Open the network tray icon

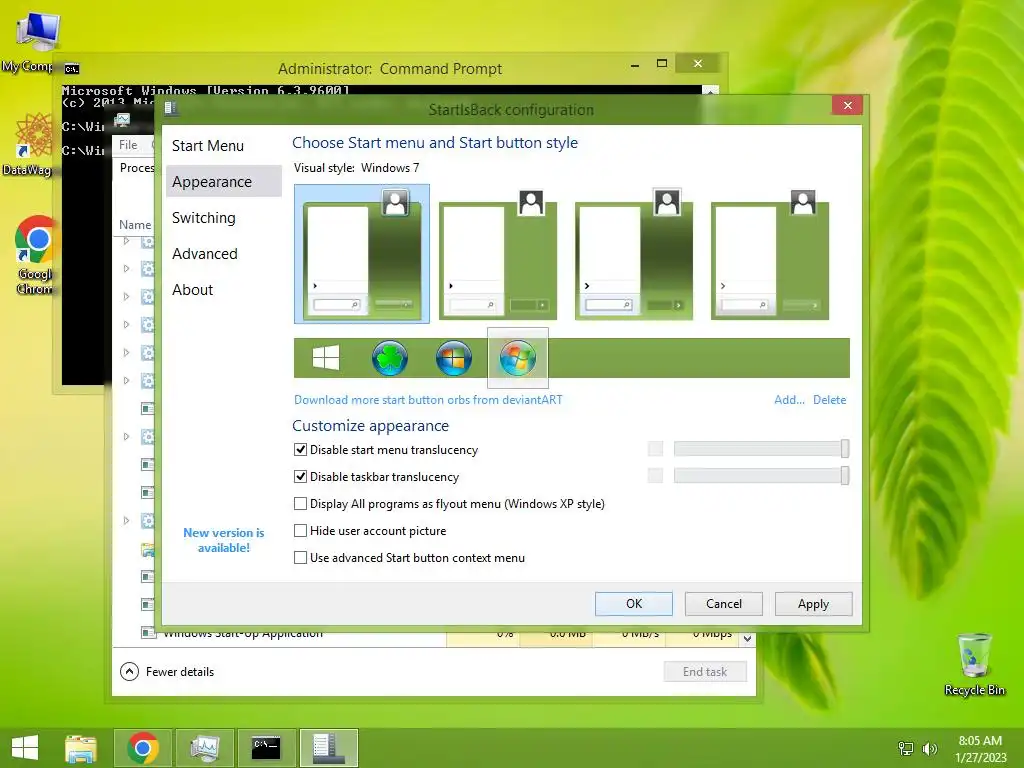pos(906,748)
